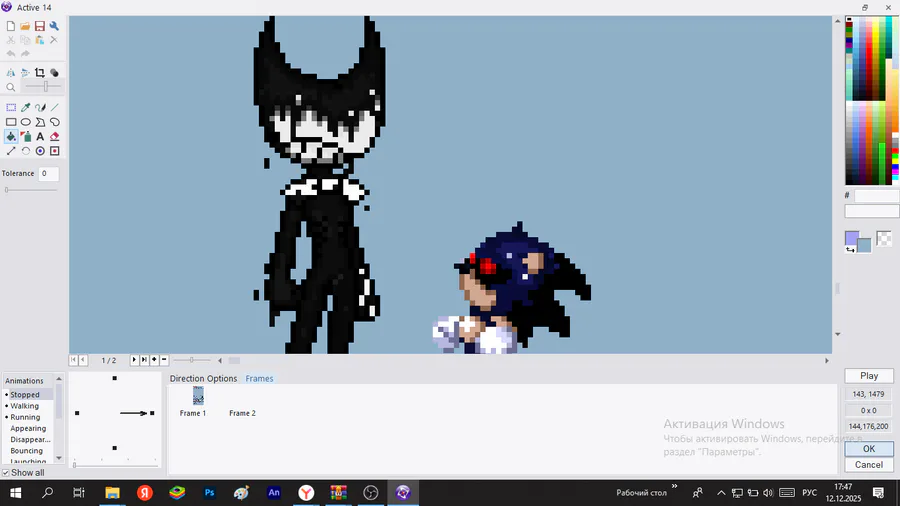Add a frame with plus button
Viewport: 900px width, 506px height.
(154, 360)
